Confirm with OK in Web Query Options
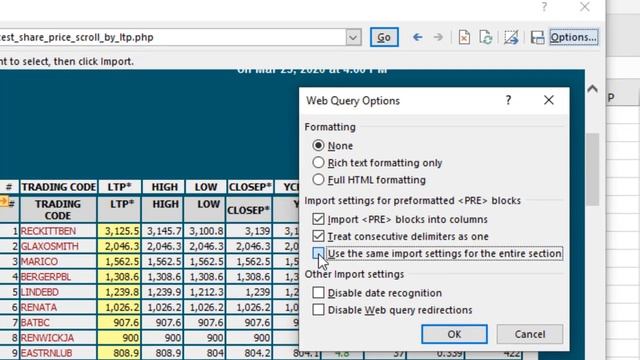This screenshot has height=360, width=640. point(454,334)
